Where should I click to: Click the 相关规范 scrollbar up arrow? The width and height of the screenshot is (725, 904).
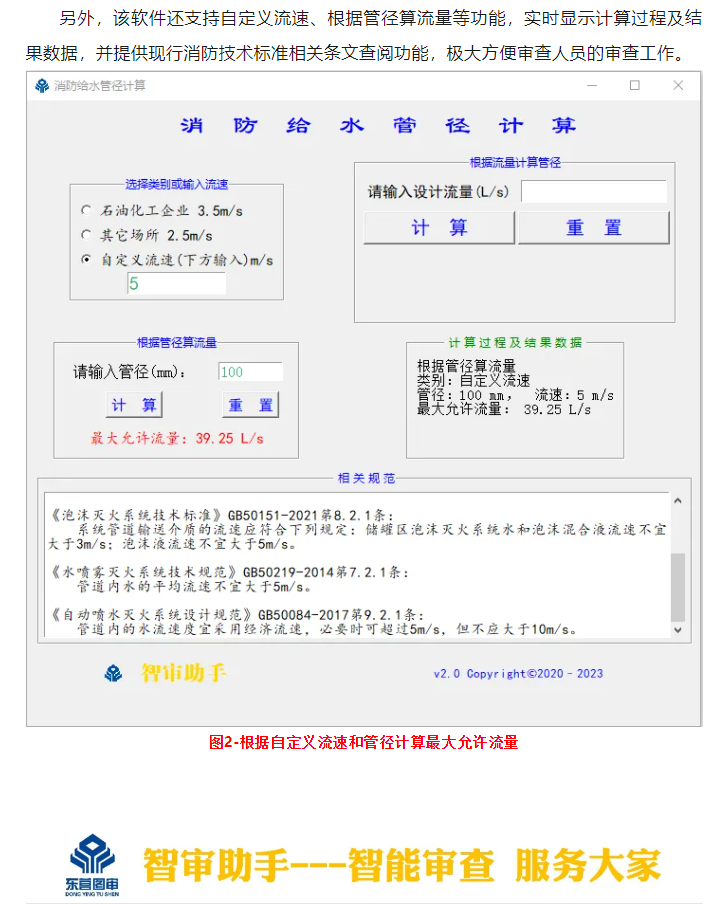point(678,500)
